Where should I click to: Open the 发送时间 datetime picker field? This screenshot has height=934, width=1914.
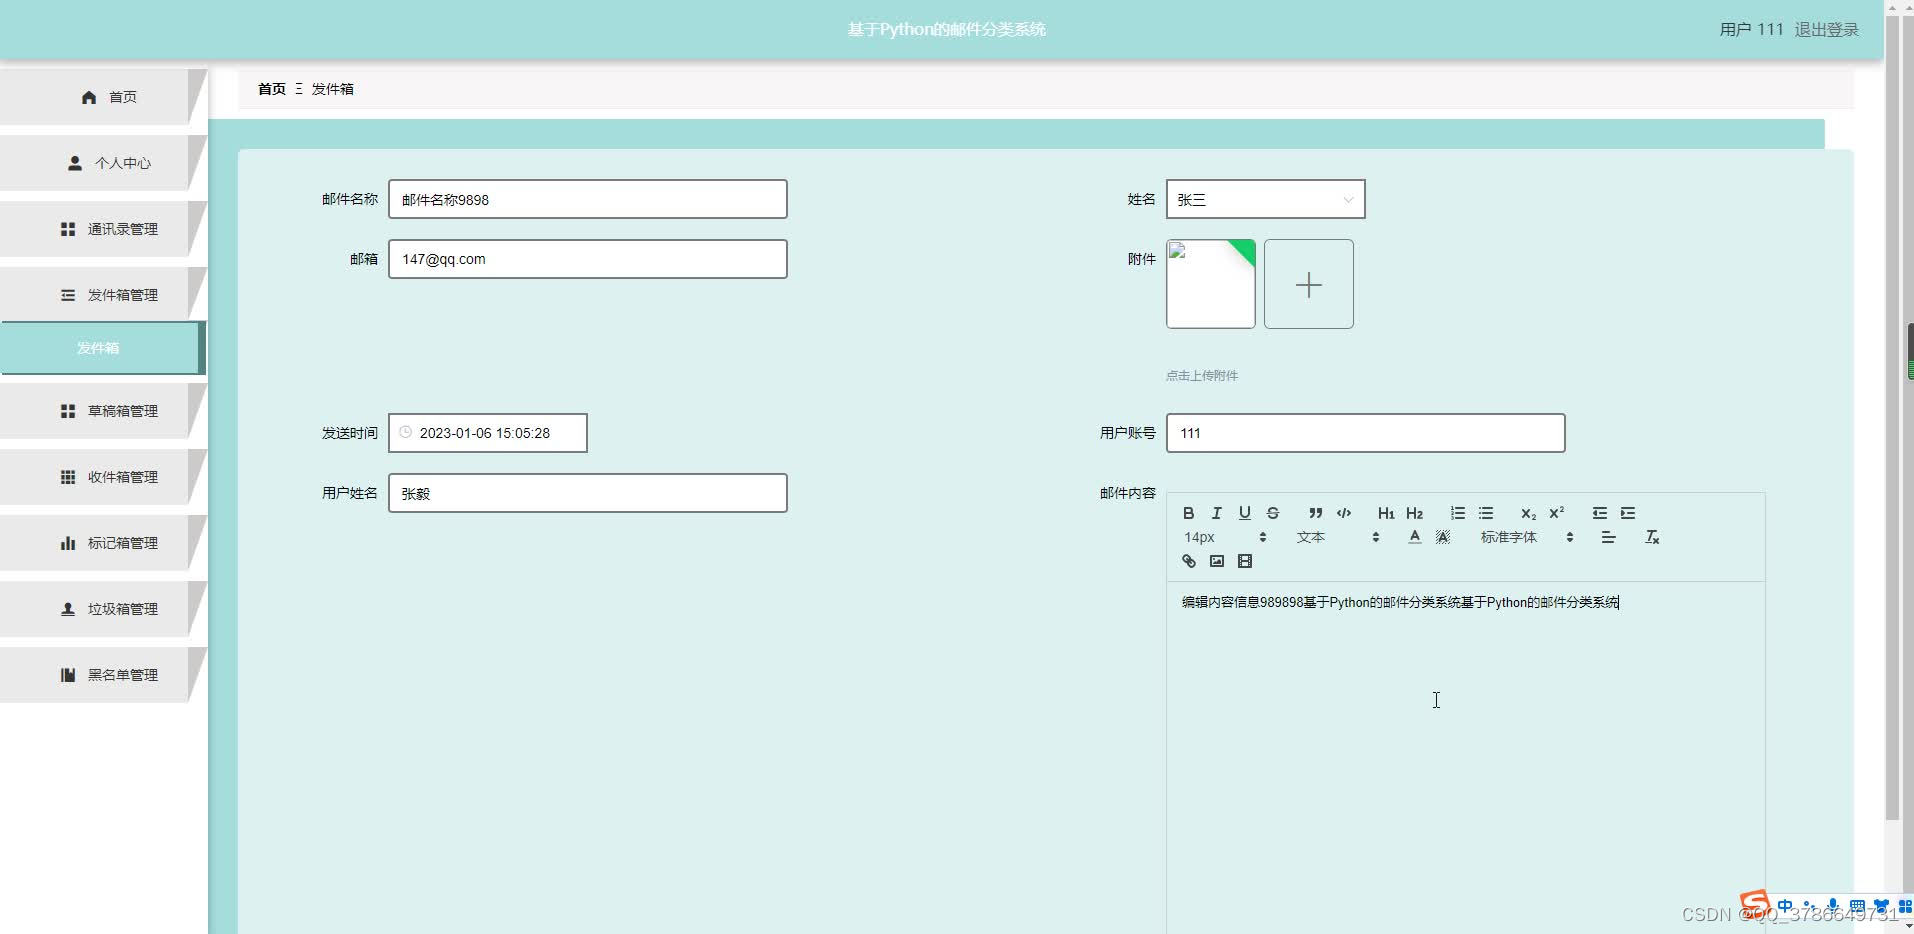[x=488, y=433]
